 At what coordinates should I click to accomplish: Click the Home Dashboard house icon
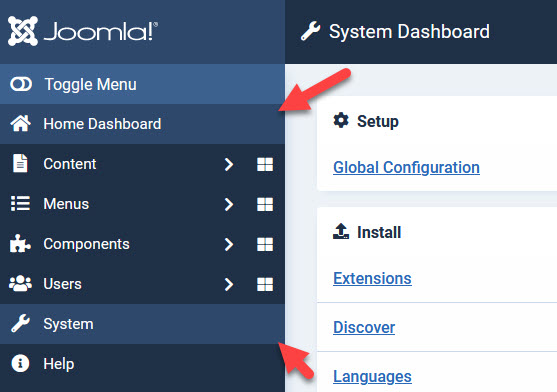click(x=21, y=124)
